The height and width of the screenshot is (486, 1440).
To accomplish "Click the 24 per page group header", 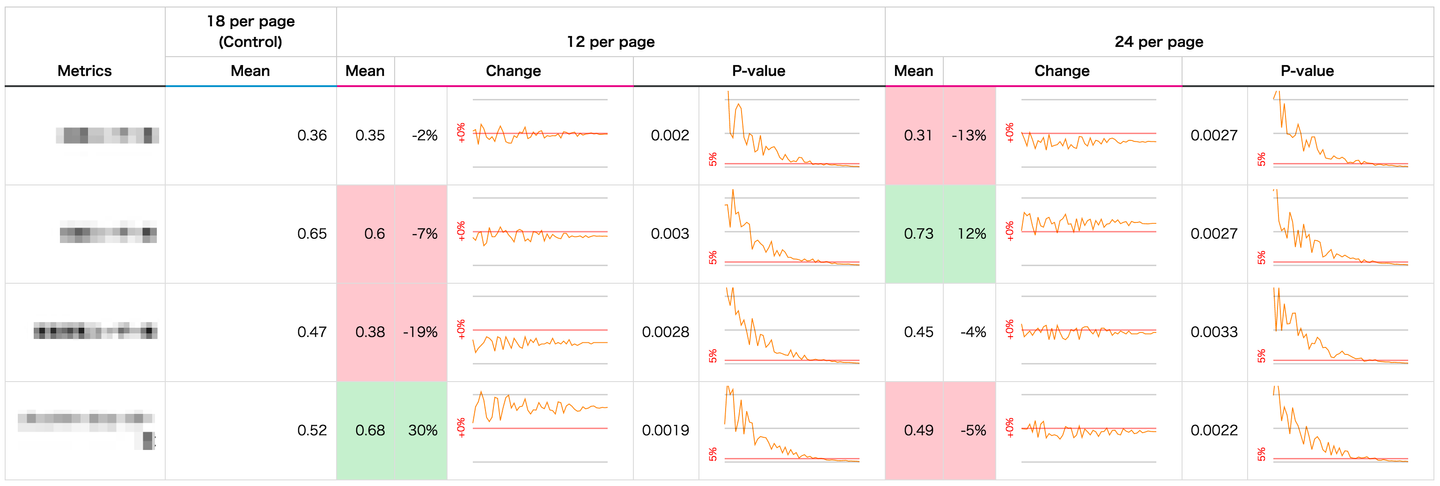I will coord(1159,42).
